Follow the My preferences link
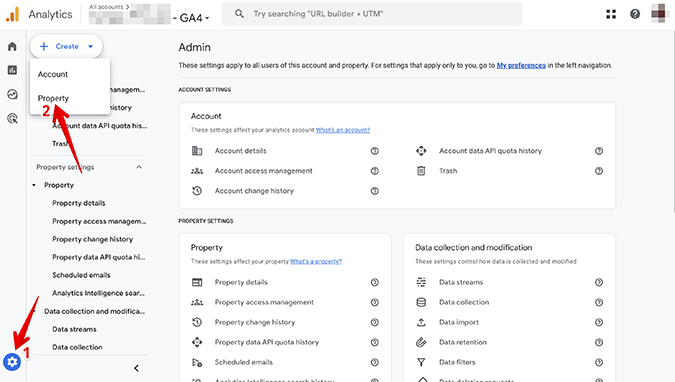675x382 pixels. point(521,65)
